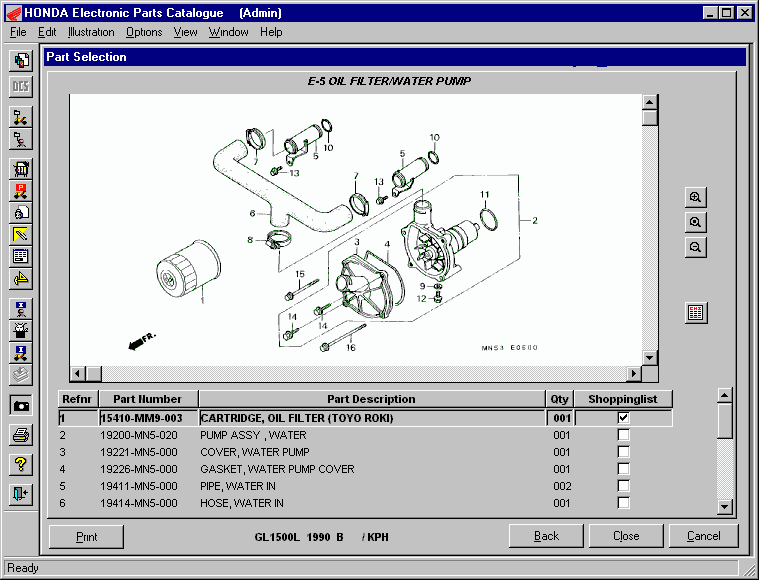Click the DCS toolbar button
This screenshot has height=580, width=759.
(x=21, y=87)
